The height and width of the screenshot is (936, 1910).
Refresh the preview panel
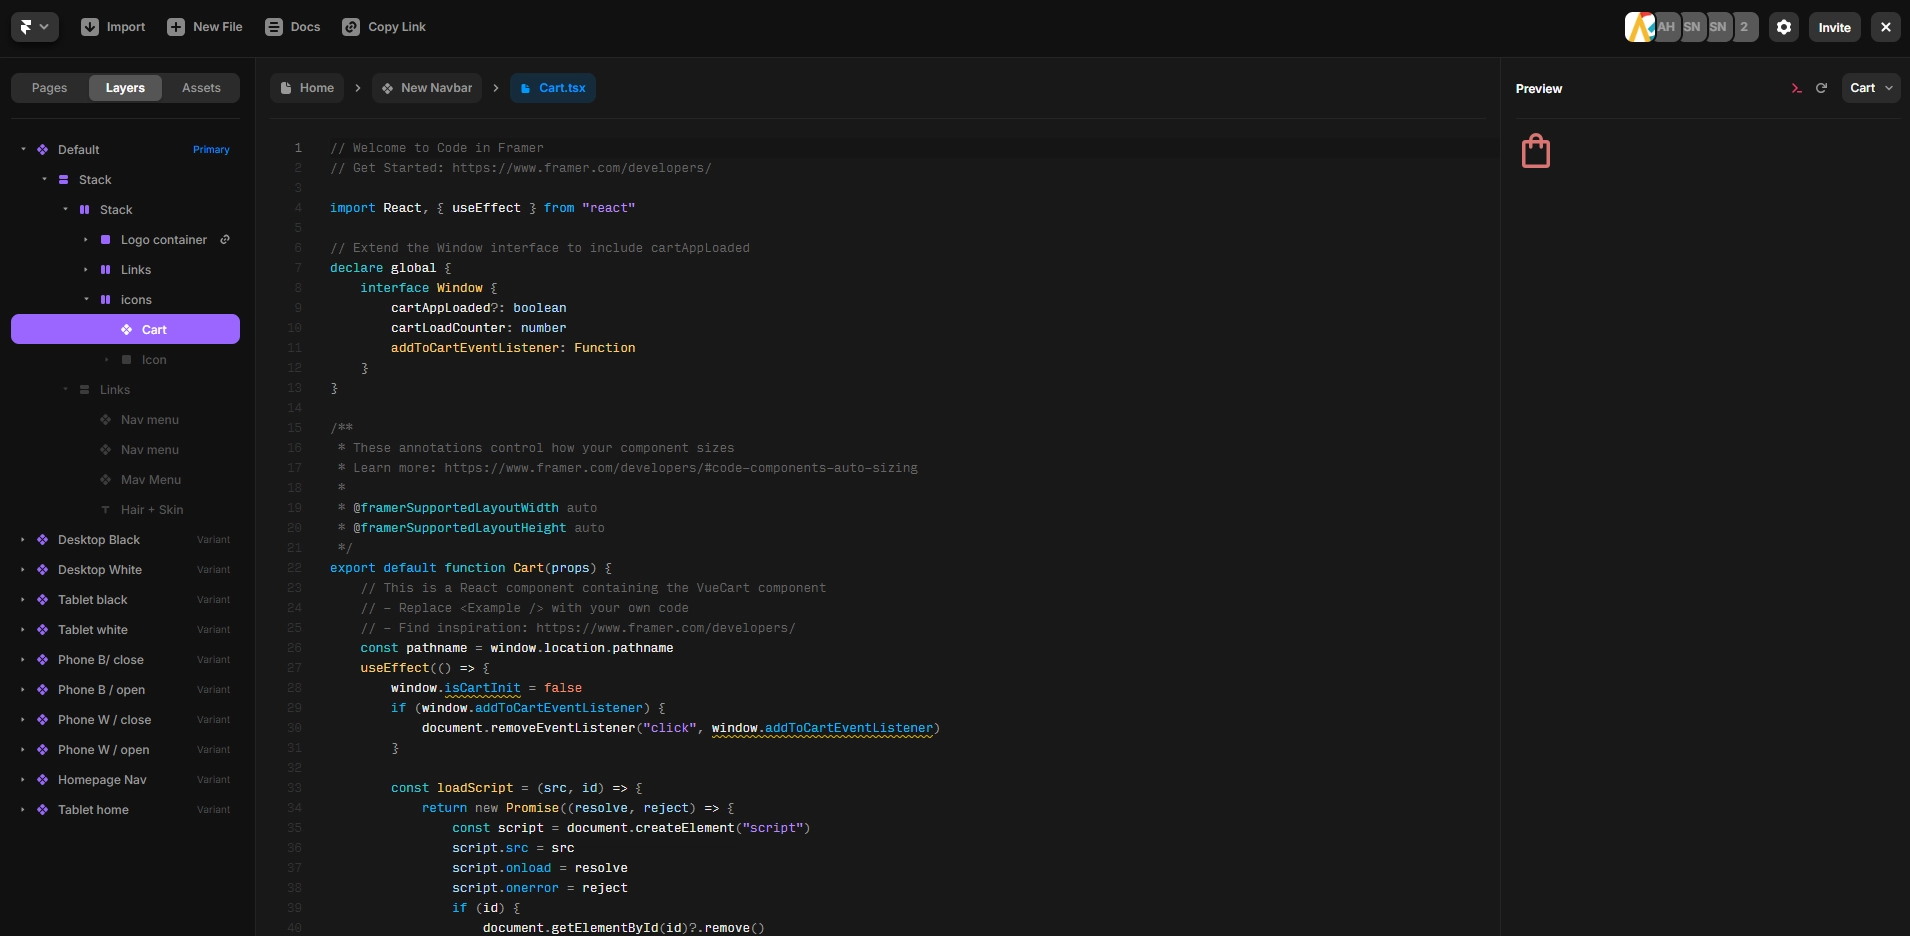(1822, 88)
